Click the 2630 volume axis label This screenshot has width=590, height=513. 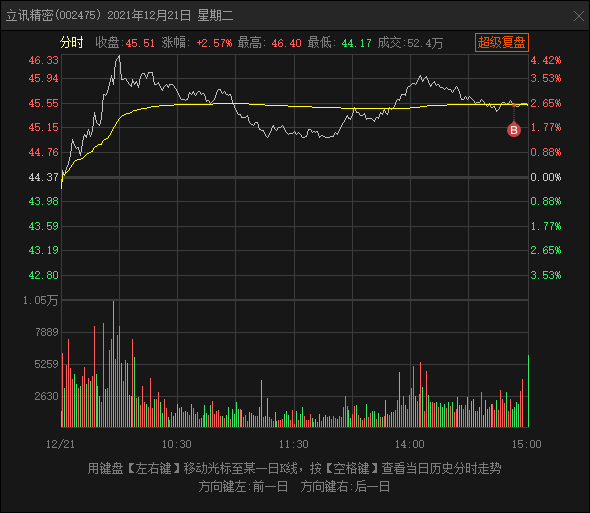click(47, 396)
